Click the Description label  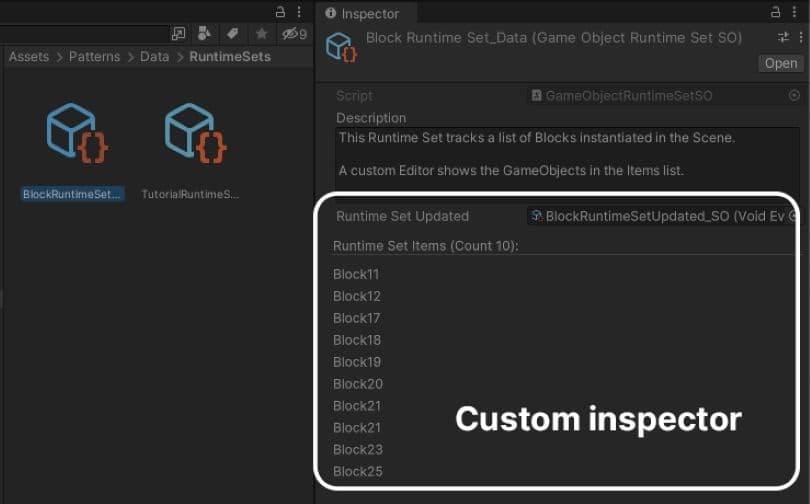371,118
